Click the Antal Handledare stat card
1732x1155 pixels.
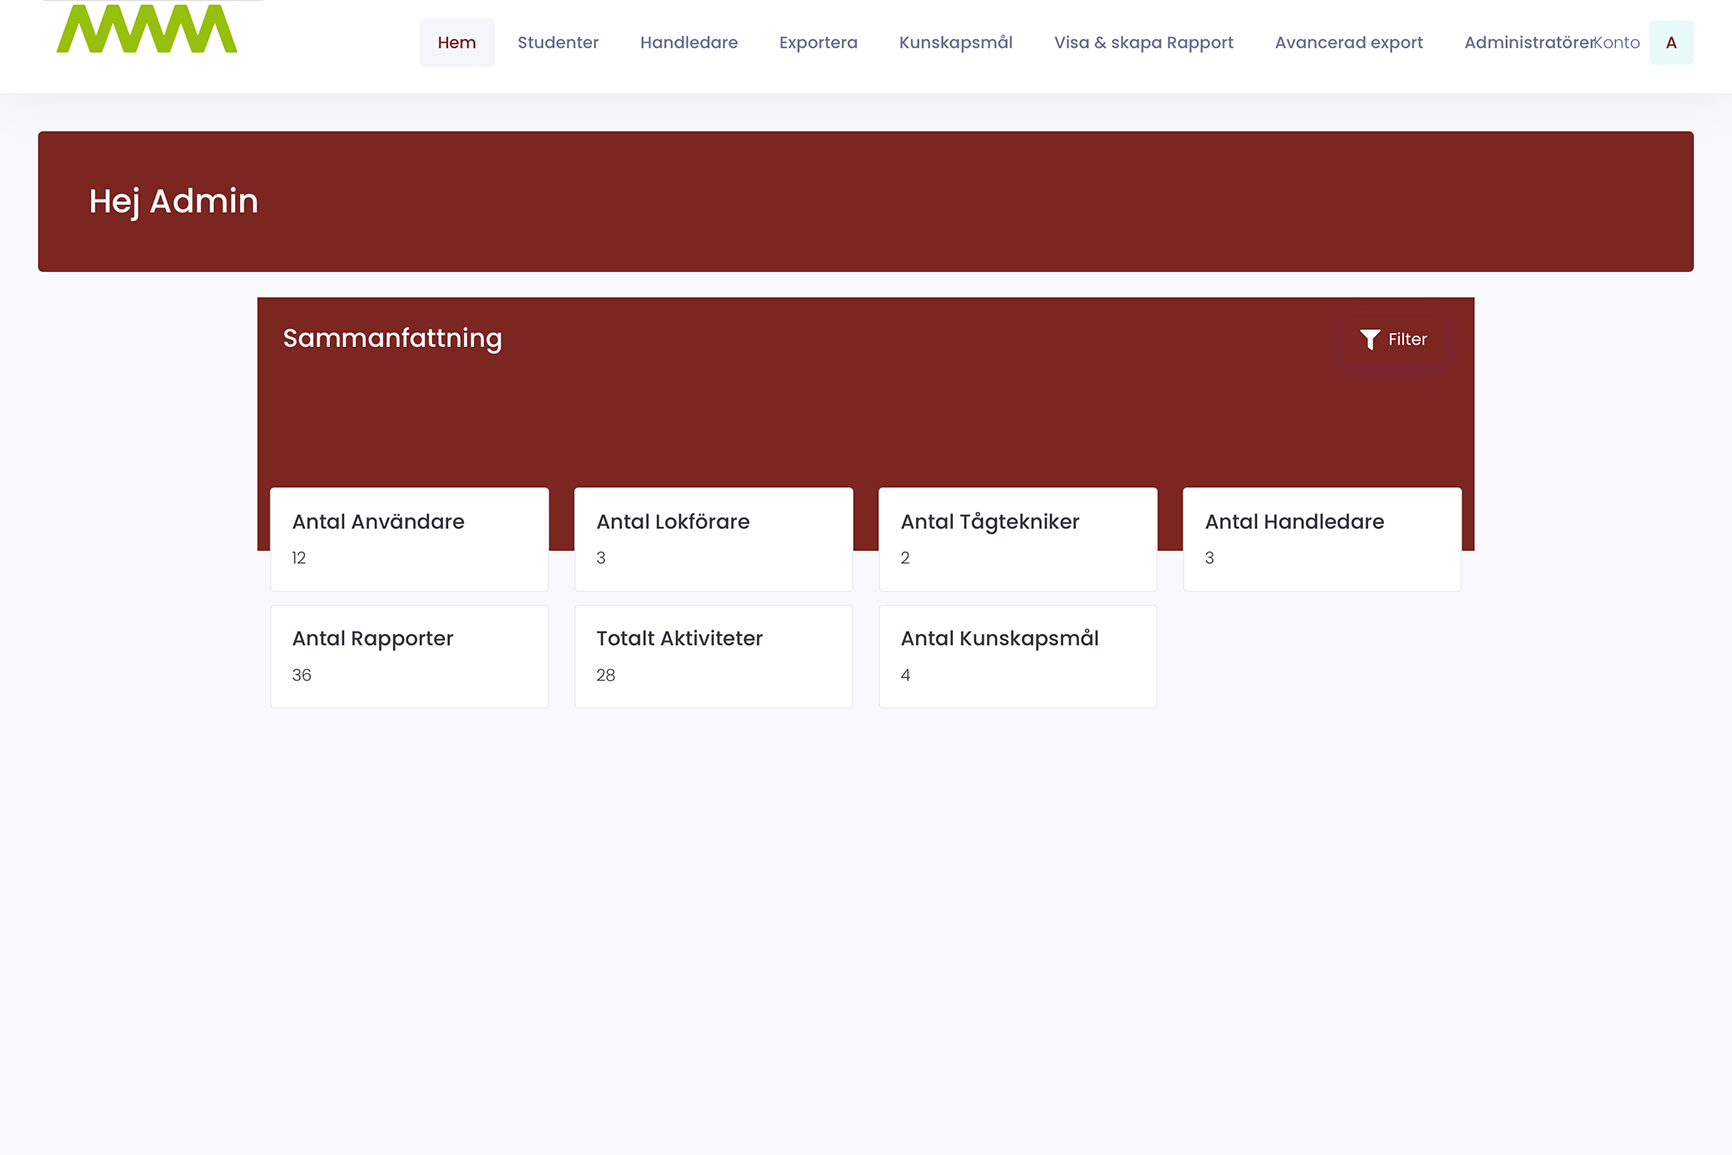point(1321,539)
